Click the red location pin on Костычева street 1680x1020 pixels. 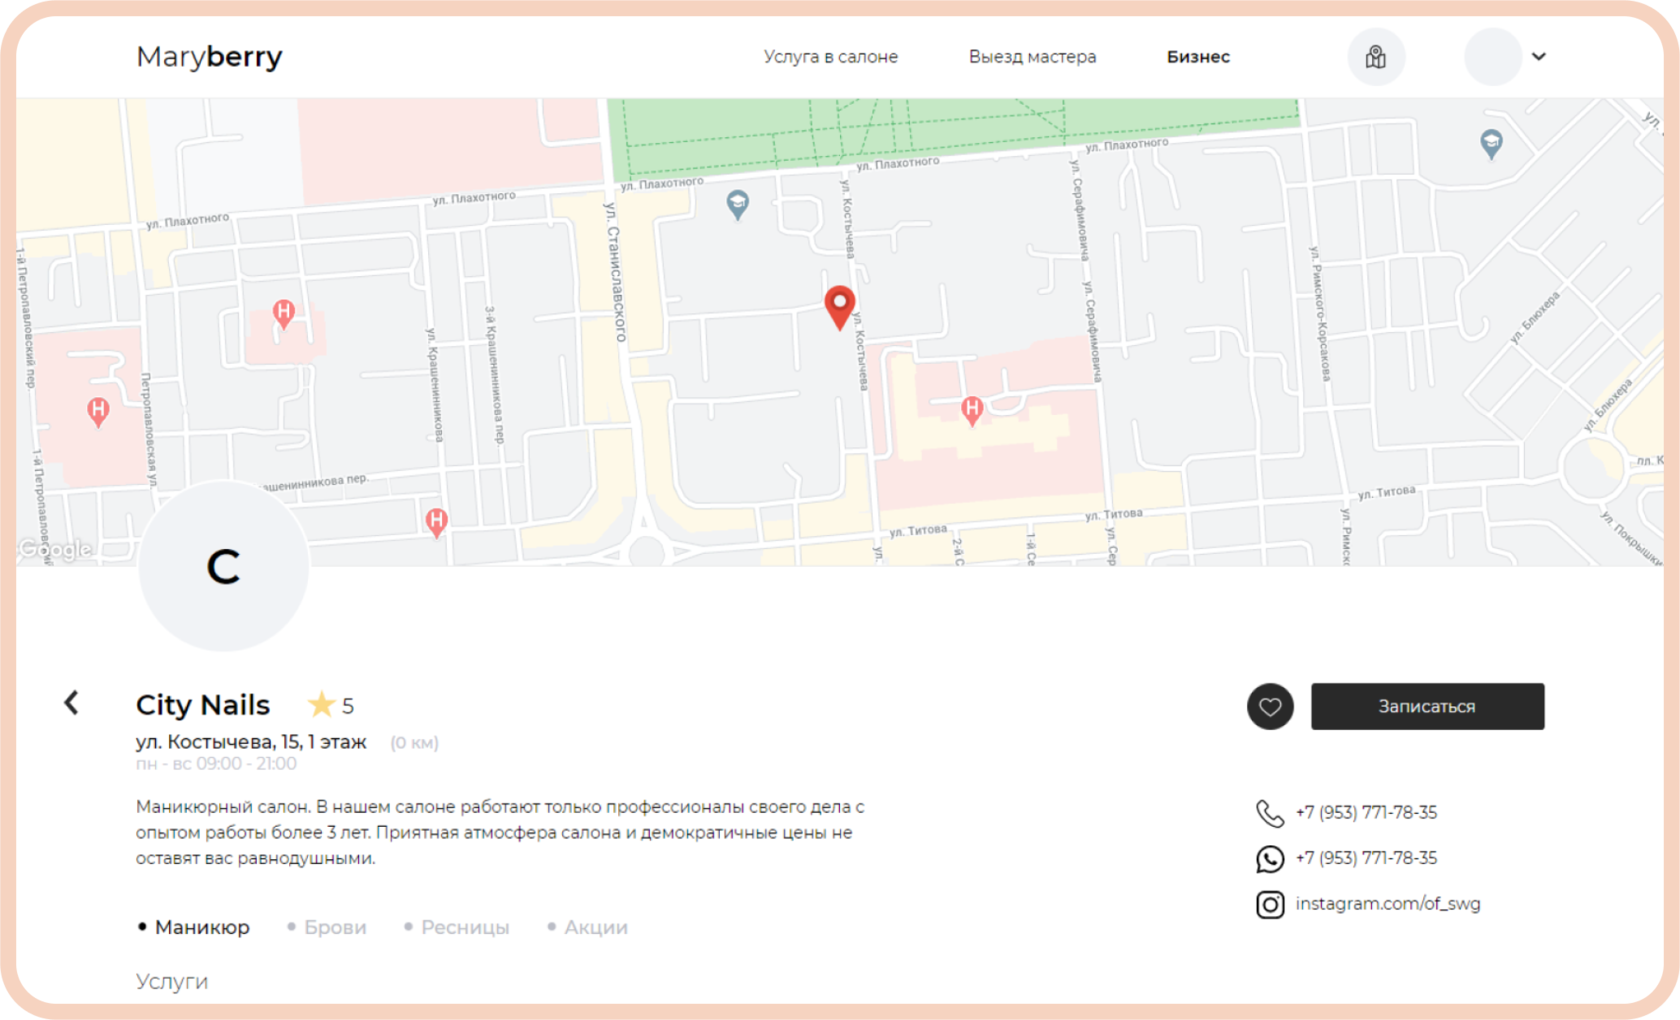coord(840,307)
